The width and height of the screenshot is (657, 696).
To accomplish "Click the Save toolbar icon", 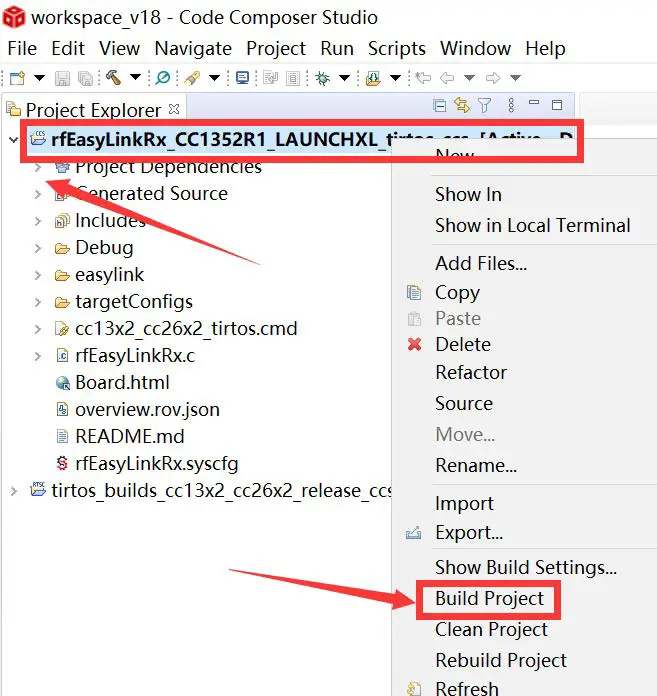I will [62, 79].
